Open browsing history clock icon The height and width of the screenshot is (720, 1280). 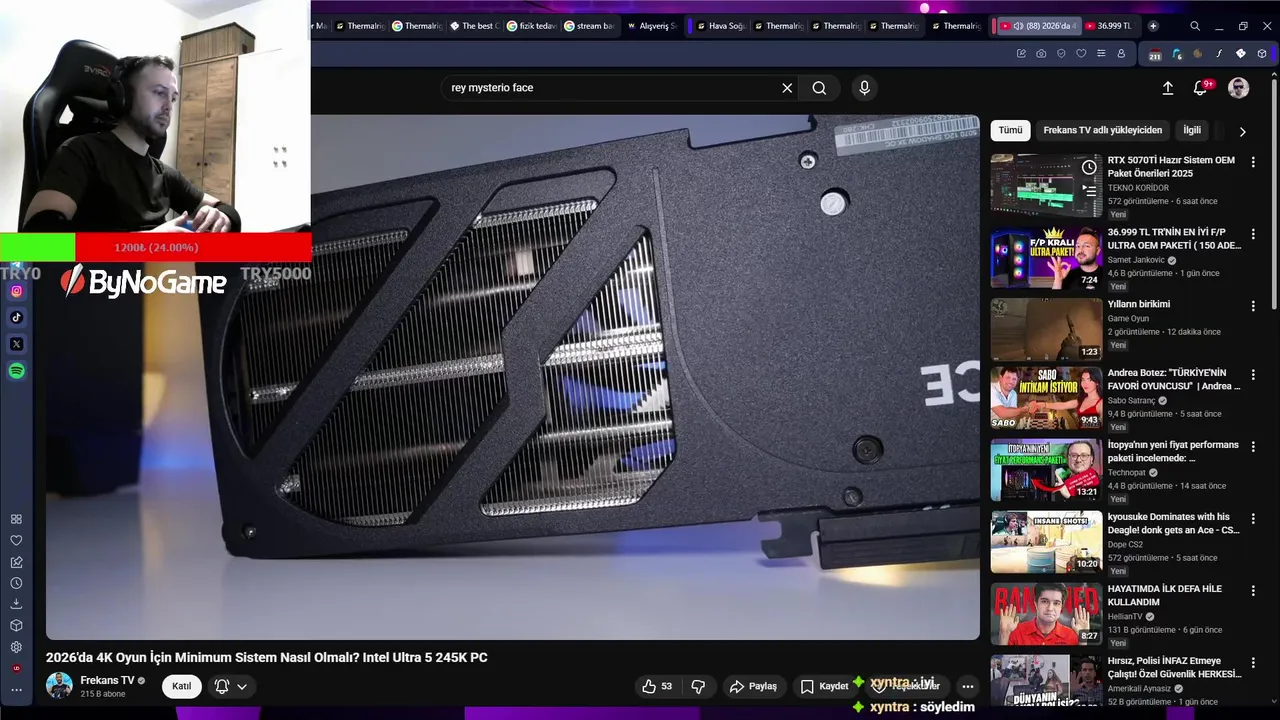click(x=16, y=583)
